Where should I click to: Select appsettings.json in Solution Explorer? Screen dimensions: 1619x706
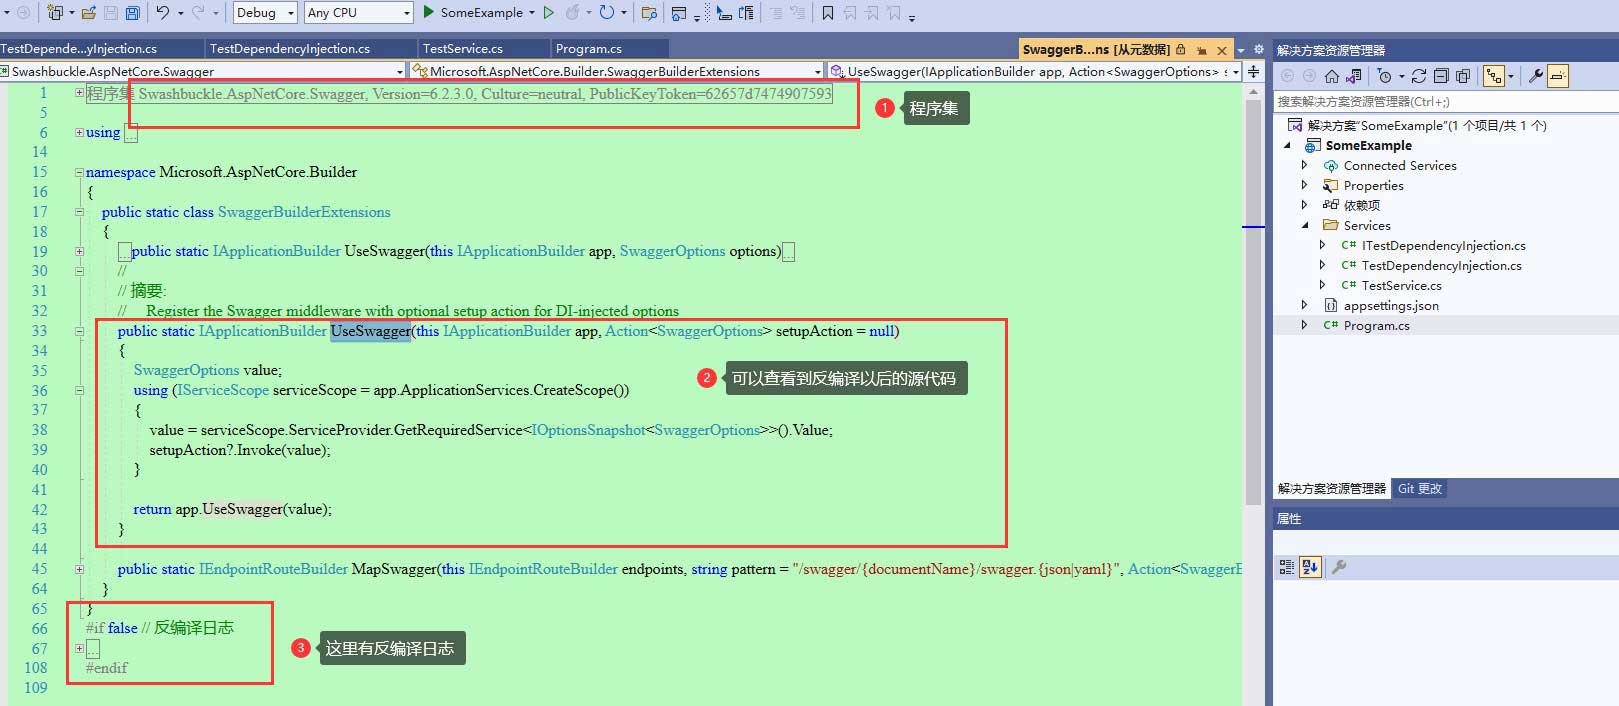(1391, 306)
